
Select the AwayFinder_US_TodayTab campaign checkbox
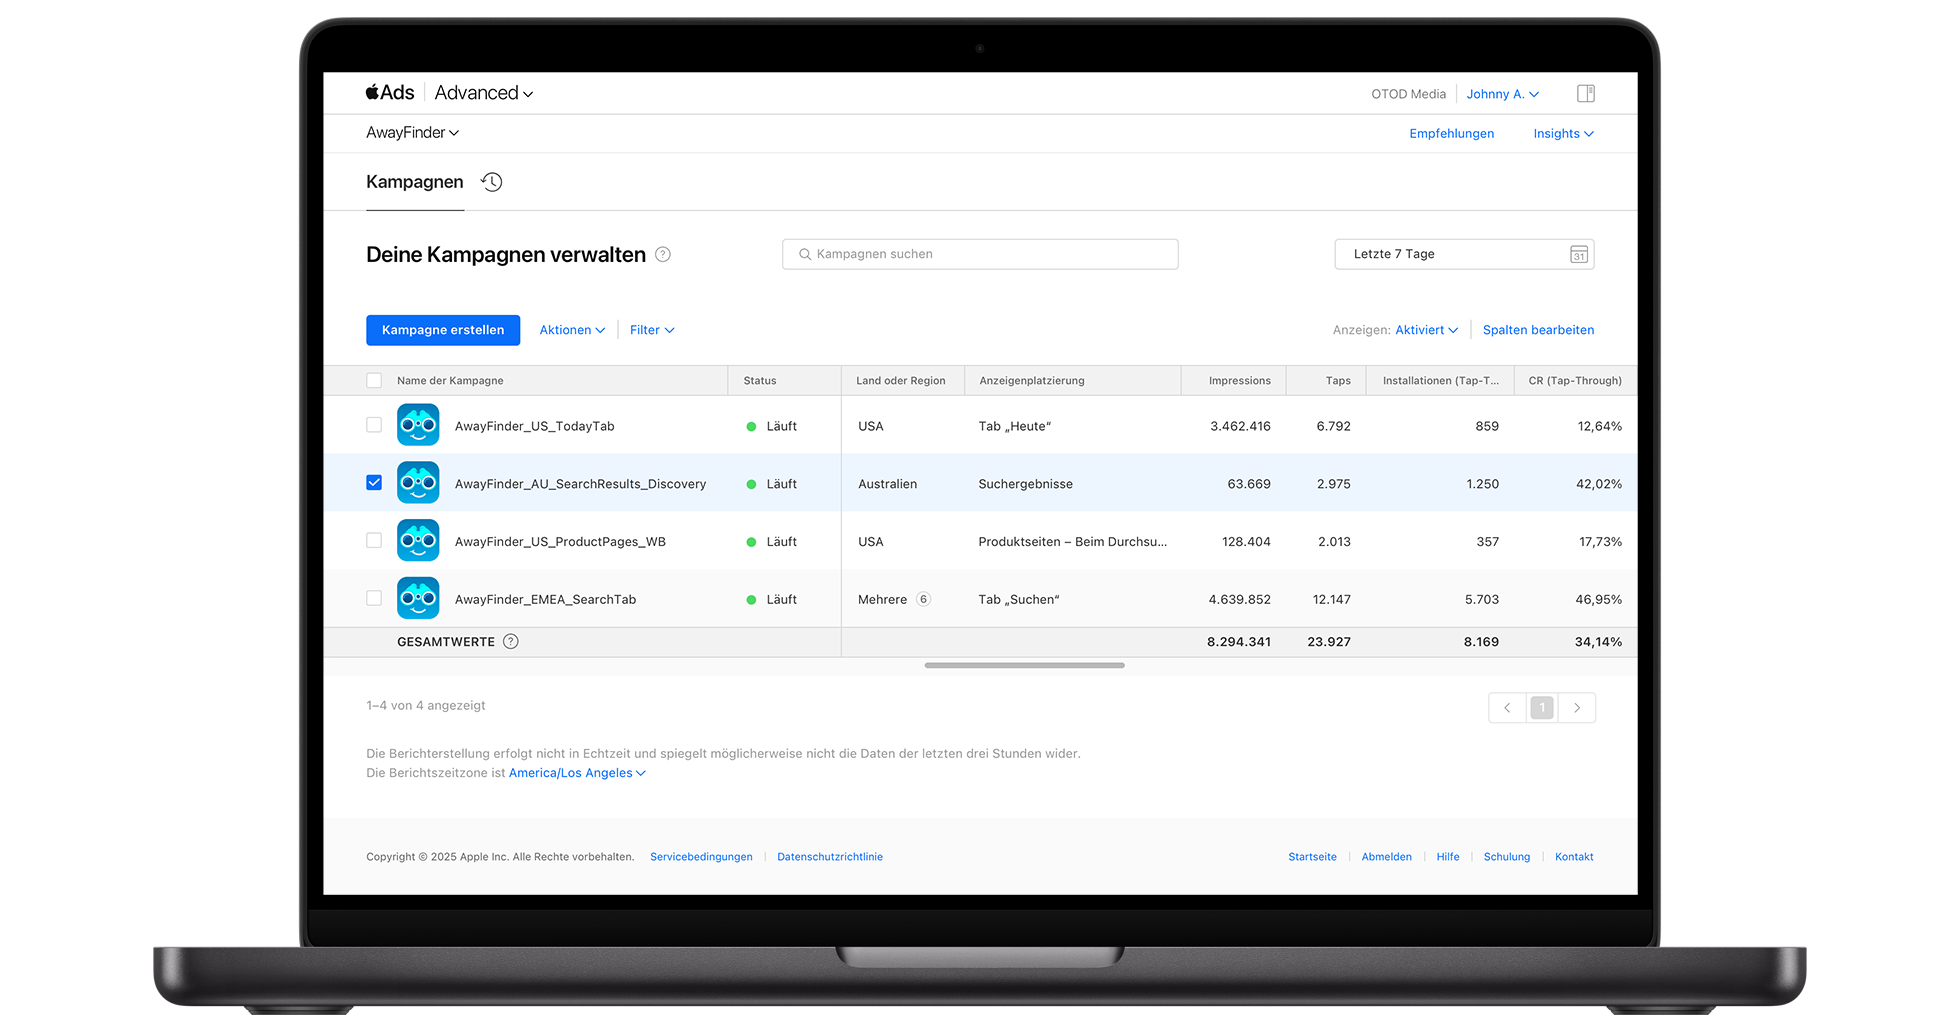point(374,425)
